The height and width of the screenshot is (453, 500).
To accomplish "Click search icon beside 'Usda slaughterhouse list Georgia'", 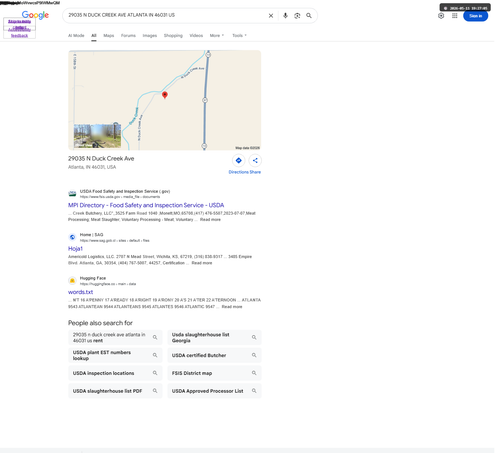I will [x=254, y=337].
